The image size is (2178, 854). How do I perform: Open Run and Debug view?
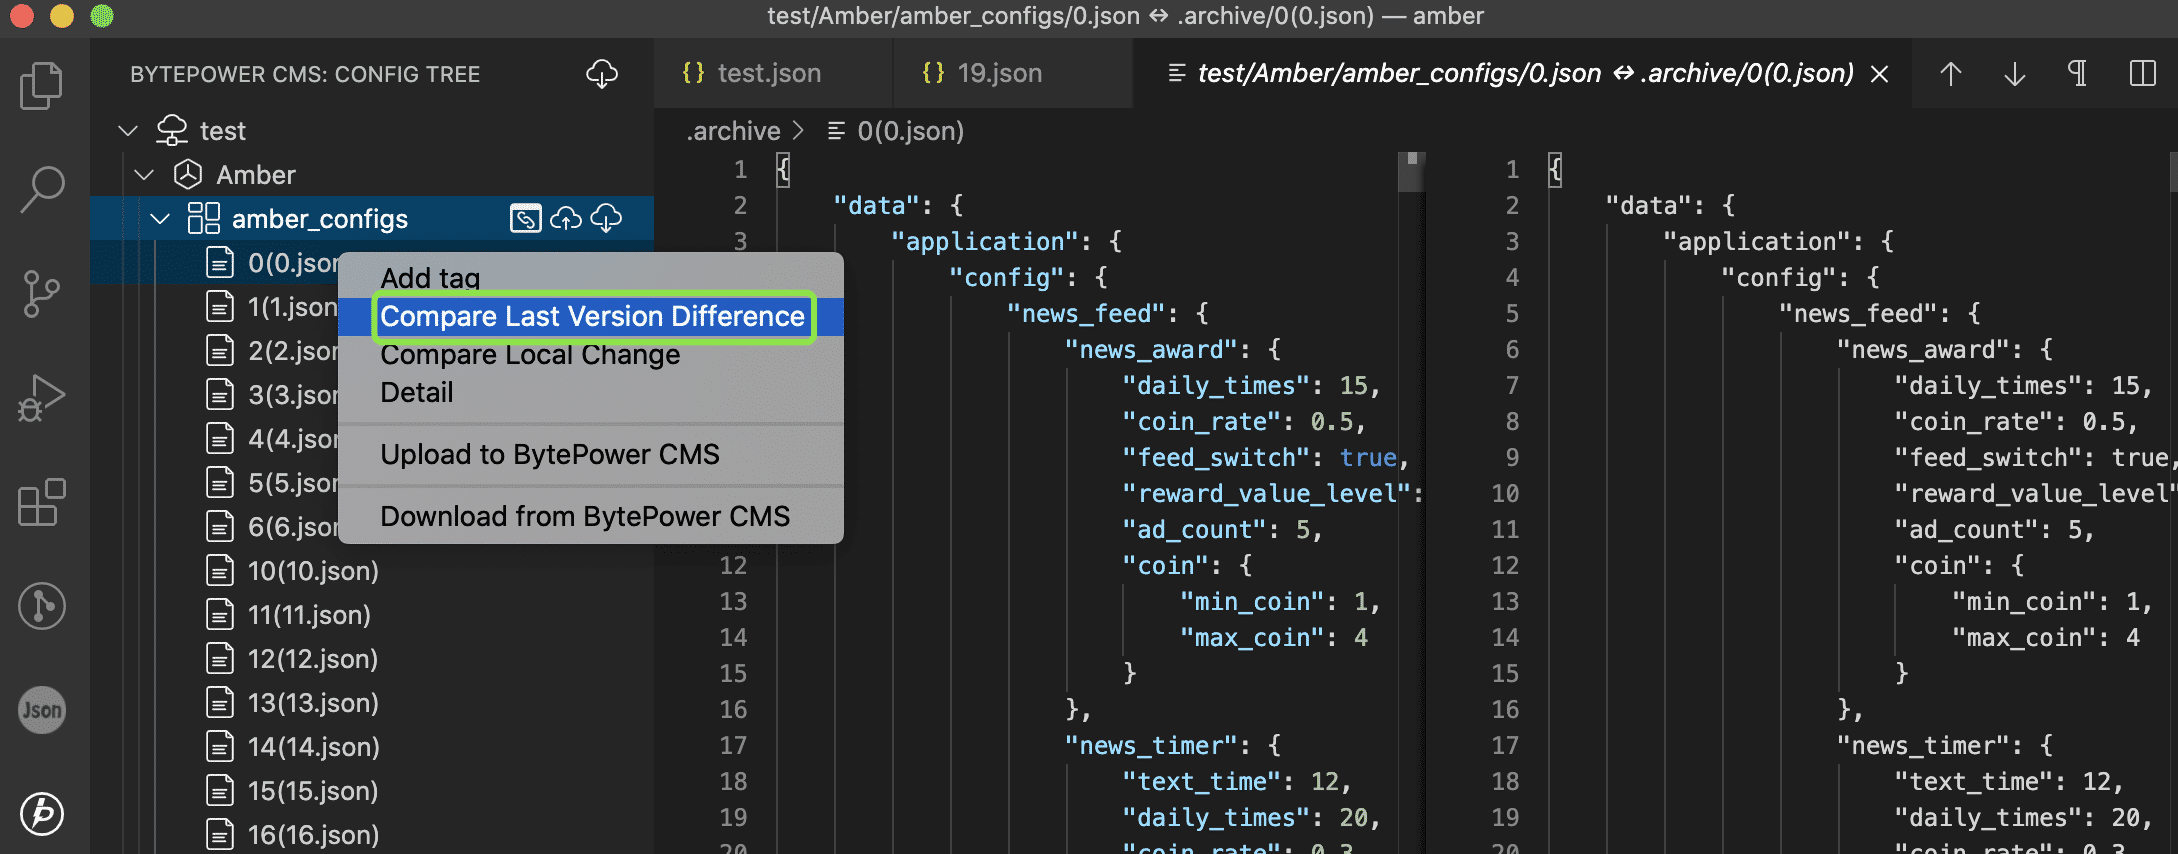pyautogui.click(x=42, y=398)
